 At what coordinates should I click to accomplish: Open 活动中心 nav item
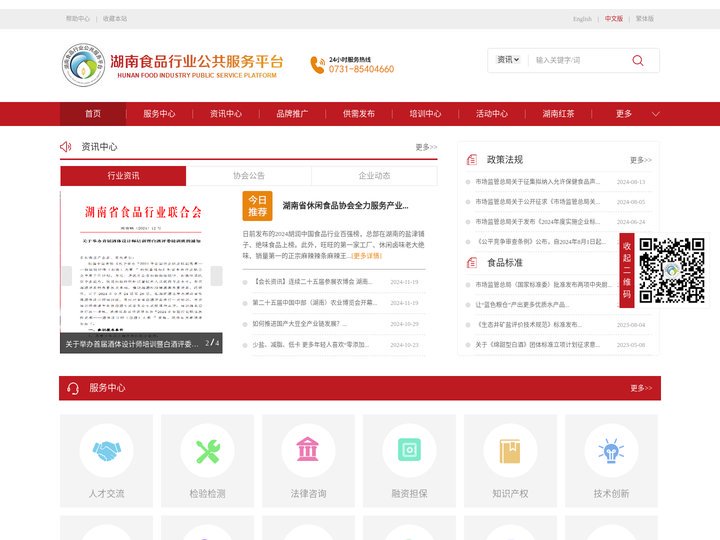tap(492, 113)
